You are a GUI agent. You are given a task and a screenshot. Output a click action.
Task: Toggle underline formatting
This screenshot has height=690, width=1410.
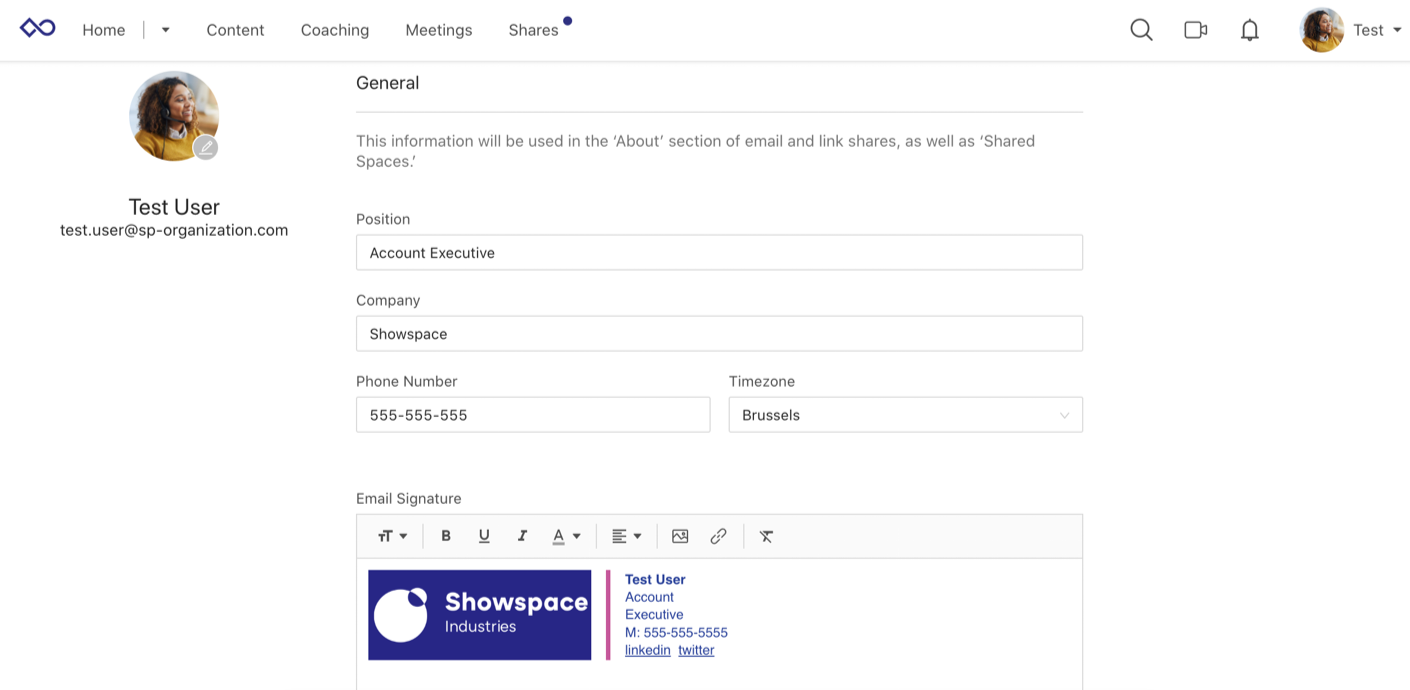click(484, 536)
